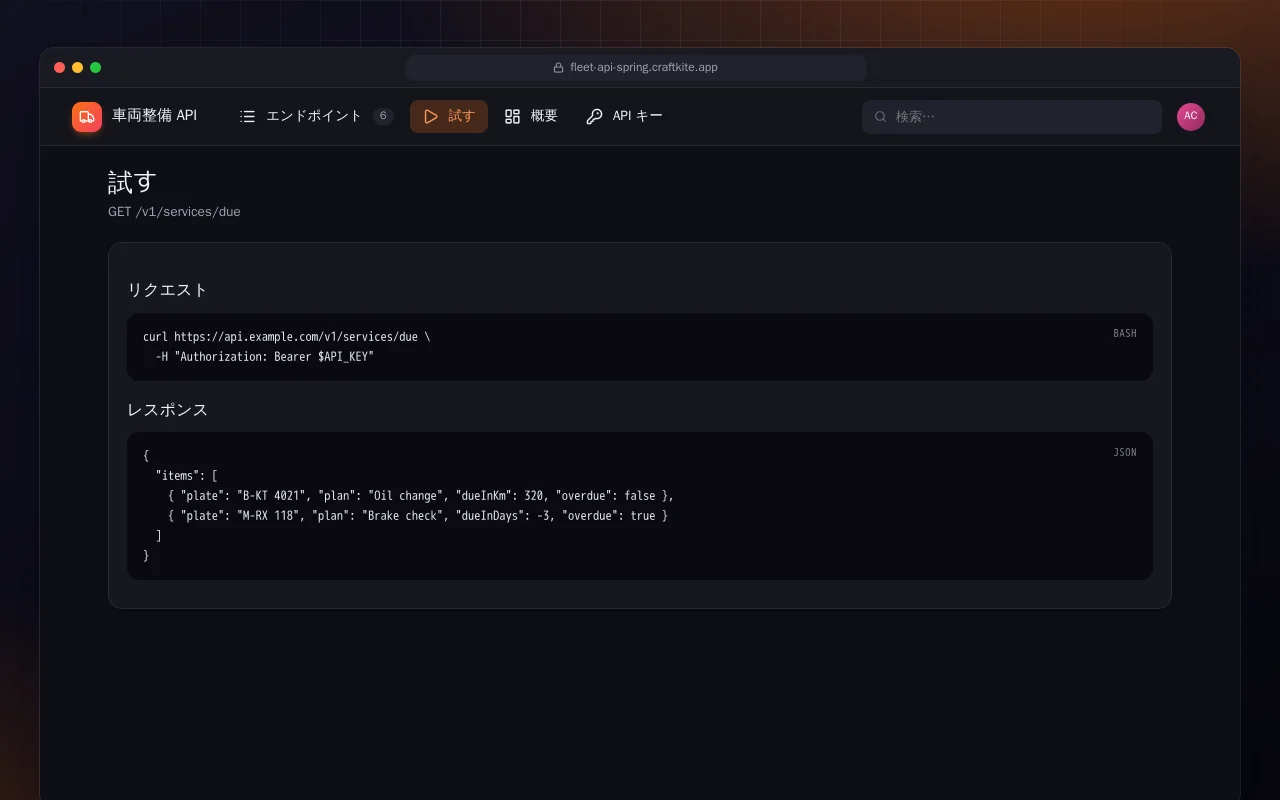Open the エンドポイント tab

point(317,116)
